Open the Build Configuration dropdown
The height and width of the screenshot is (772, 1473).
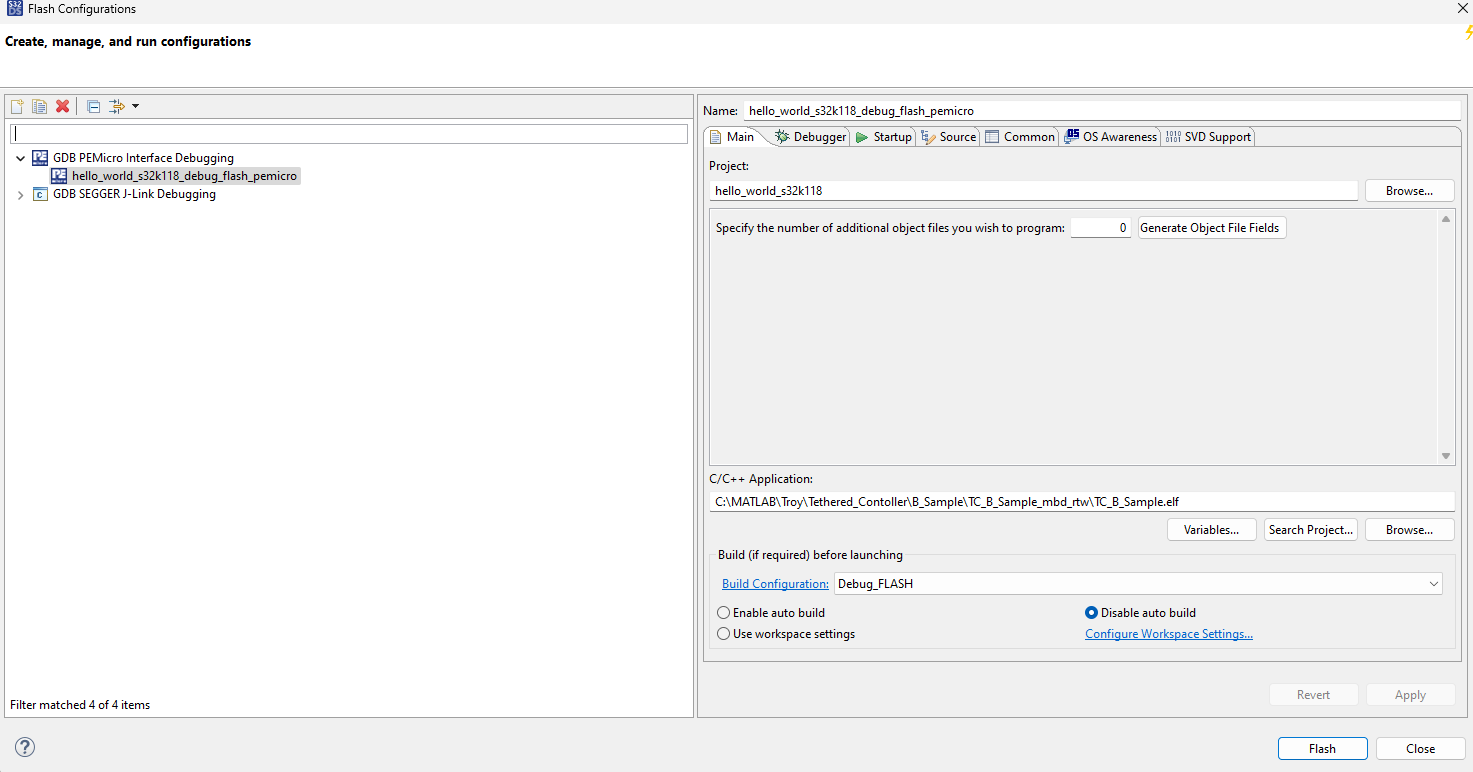click(1434, 583)
